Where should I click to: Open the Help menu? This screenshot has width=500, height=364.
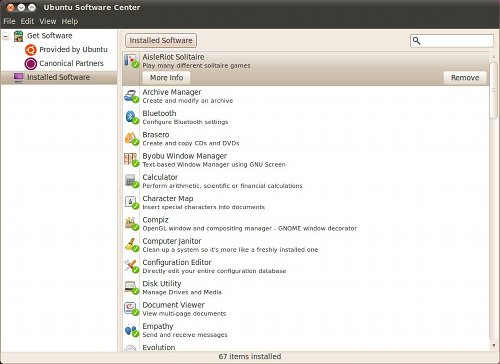pos(70,21)
